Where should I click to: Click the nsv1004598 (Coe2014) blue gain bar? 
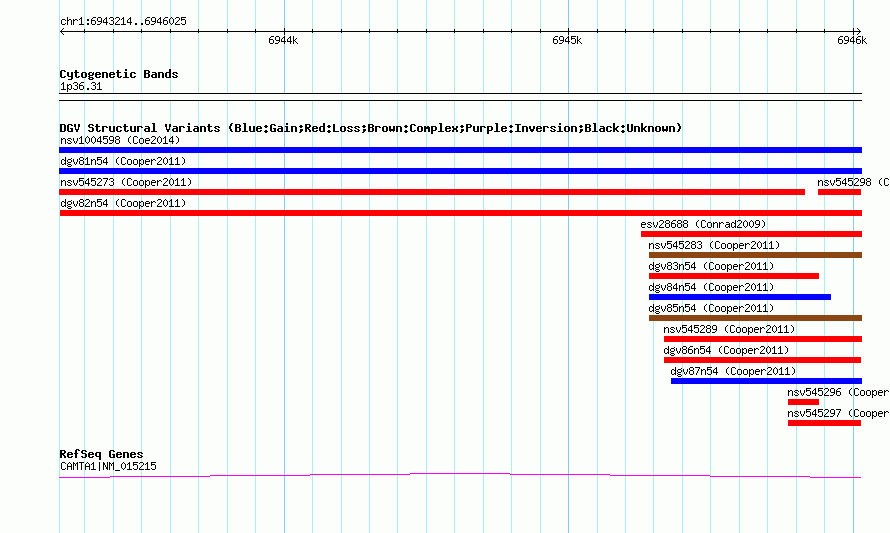[460, 150]
